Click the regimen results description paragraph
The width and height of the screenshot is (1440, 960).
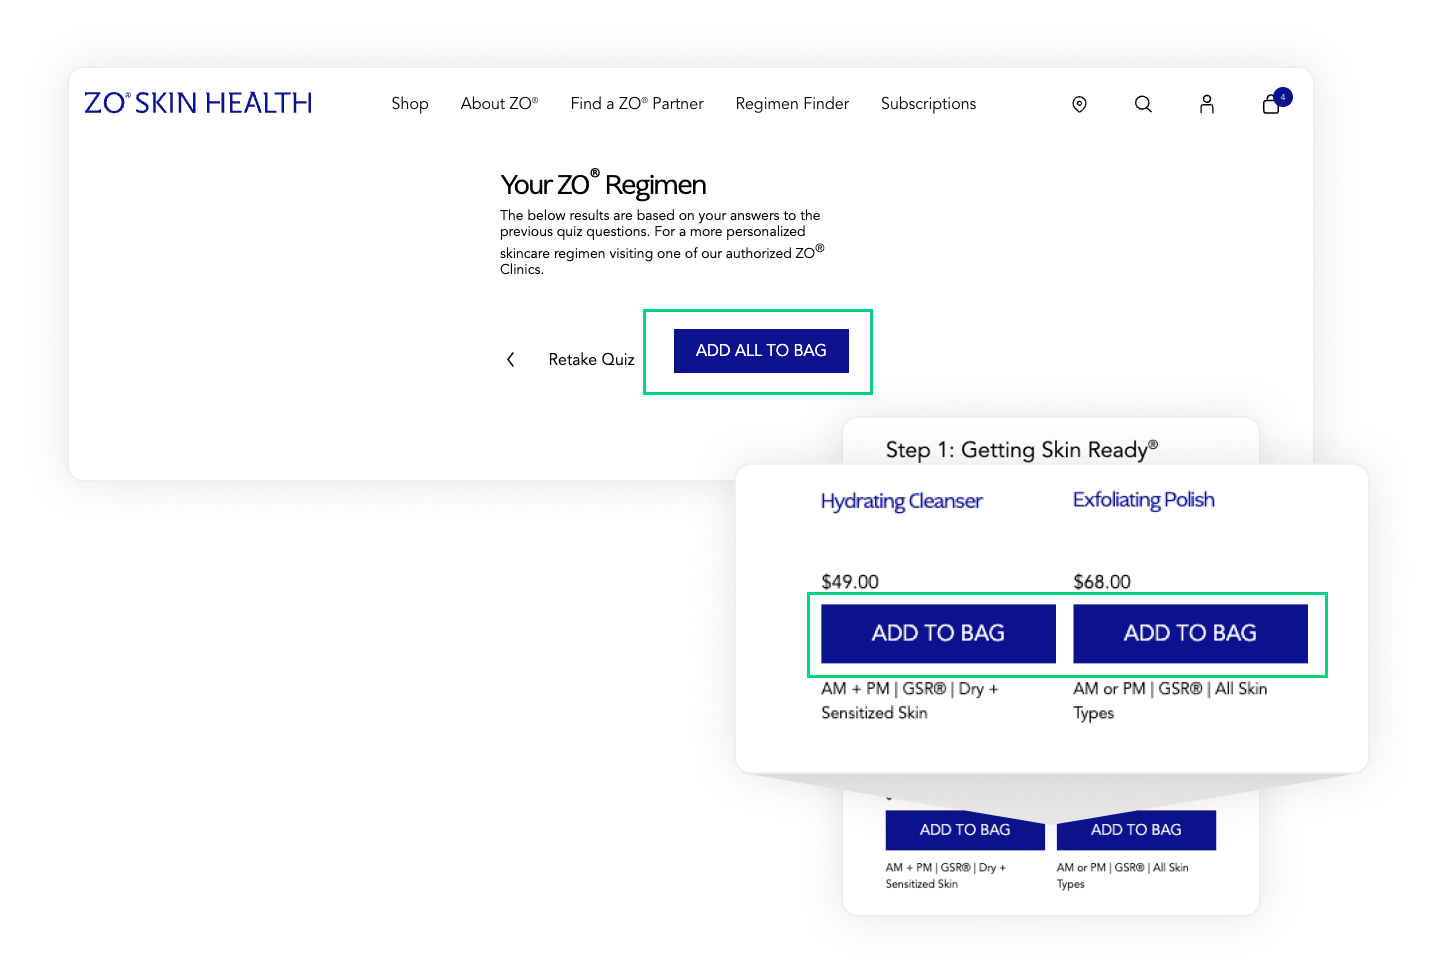click(x=662, y=242)
